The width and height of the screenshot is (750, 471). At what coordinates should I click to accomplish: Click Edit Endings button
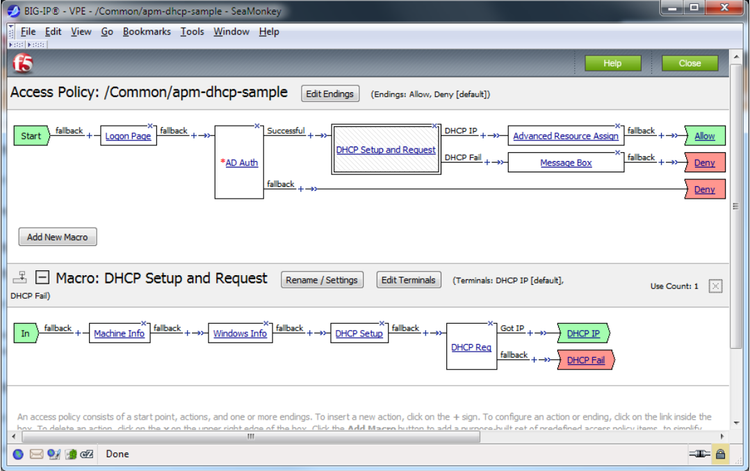330,94
